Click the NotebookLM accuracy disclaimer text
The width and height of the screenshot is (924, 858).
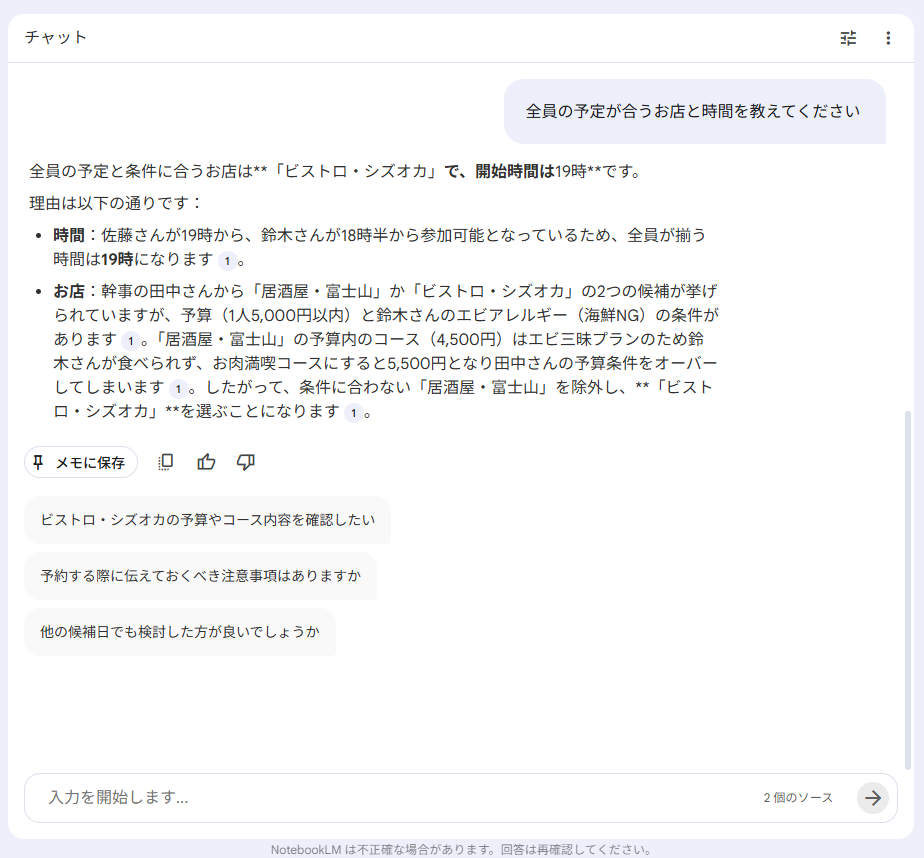point(462,849)
